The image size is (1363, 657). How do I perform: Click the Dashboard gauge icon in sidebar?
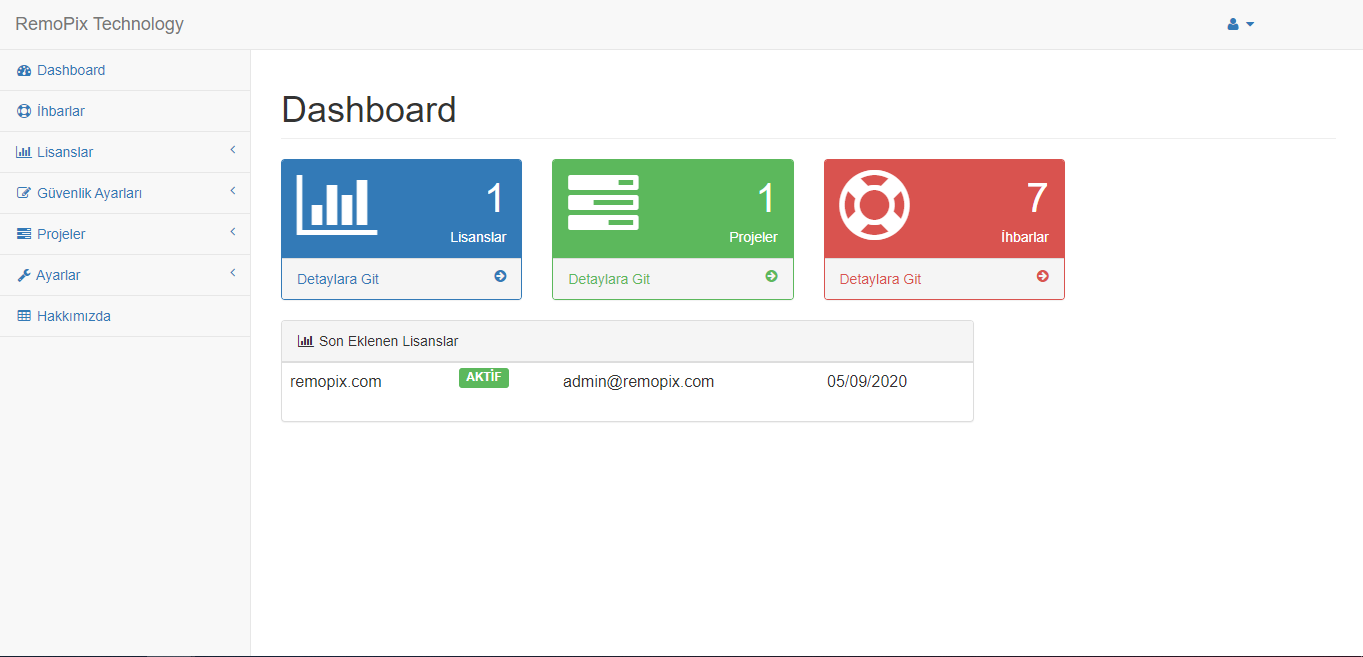[x=24, y=71]
